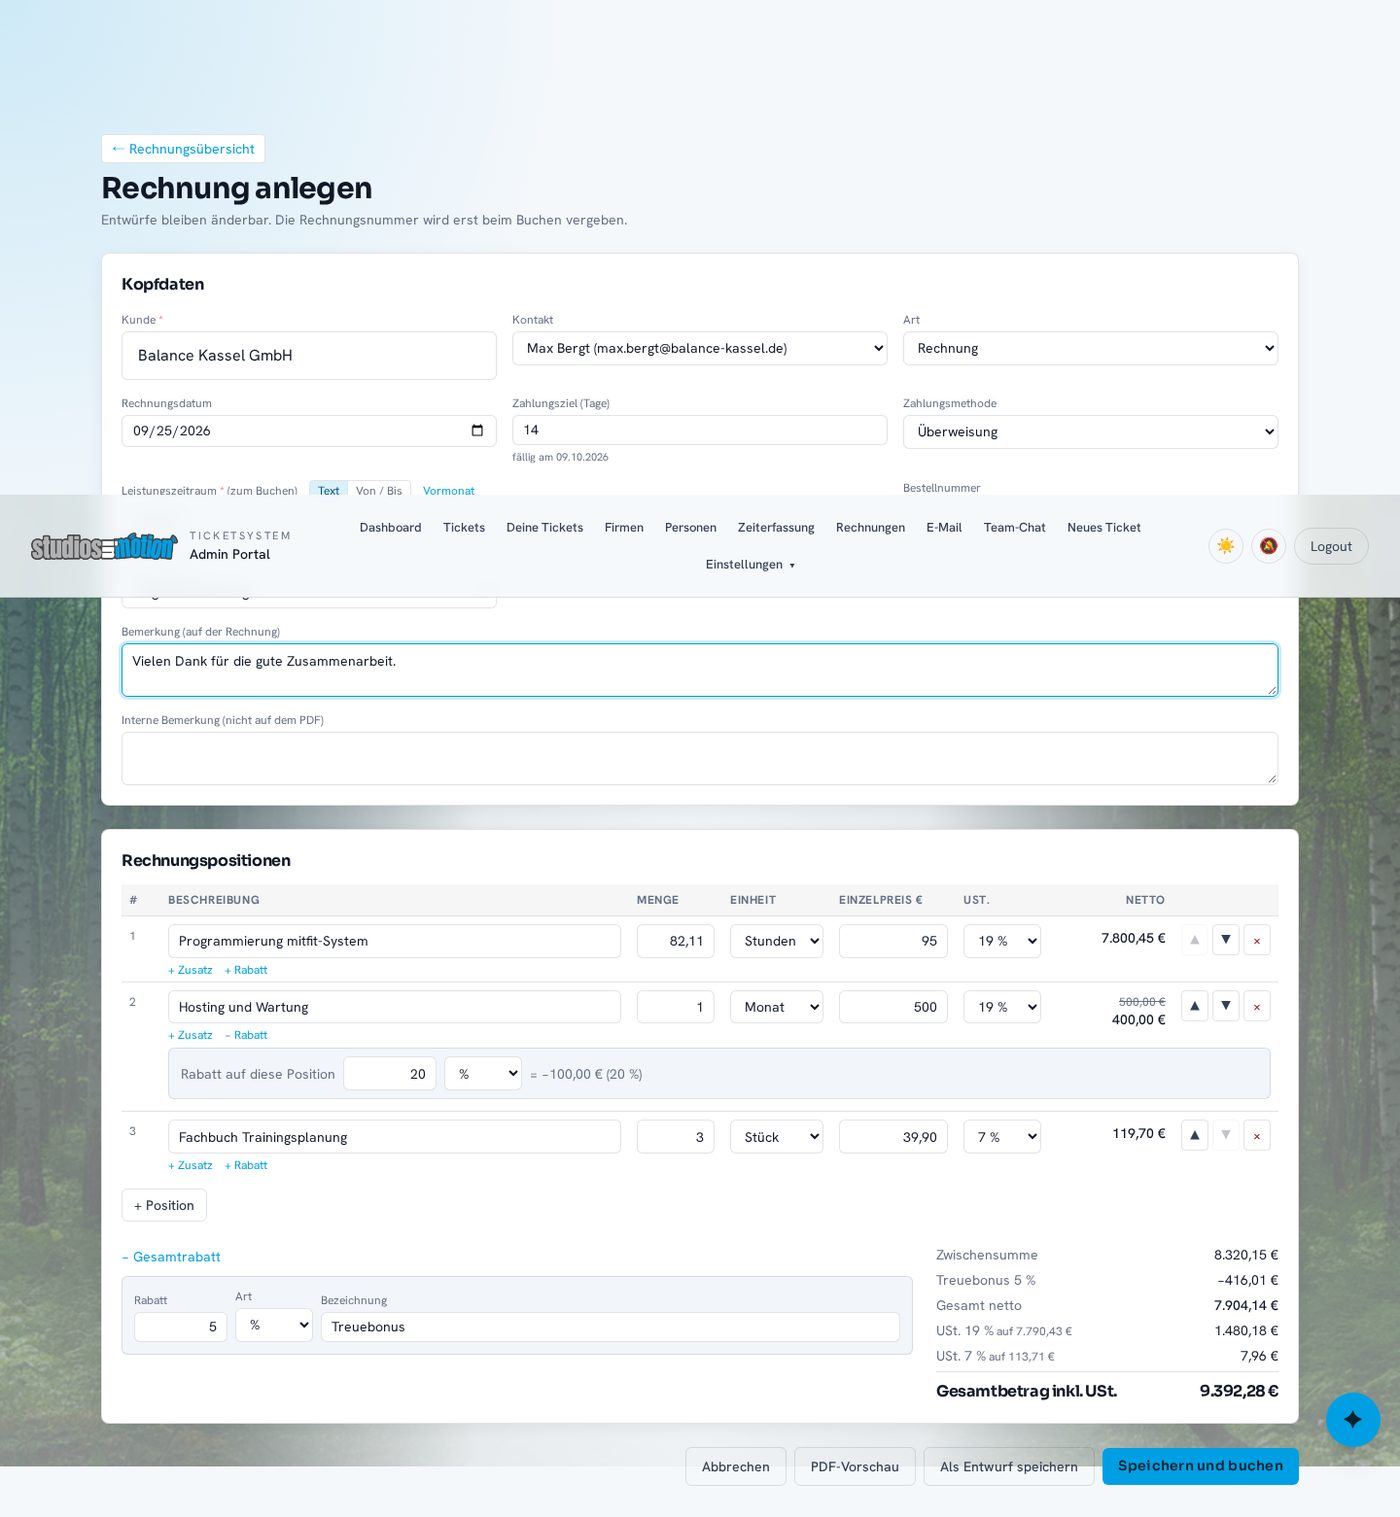1400x1517 pixels.
Task: Add Zusatz to Programmierung mitfit-System
Action: 190,970
